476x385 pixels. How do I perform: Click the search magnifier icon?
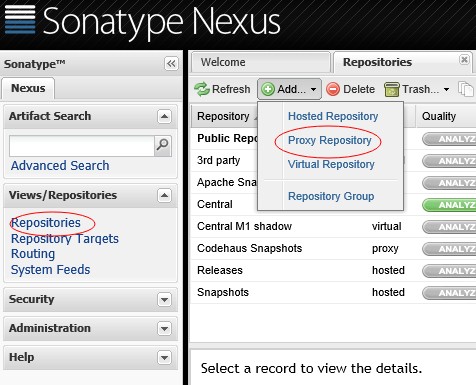point(163,145)
